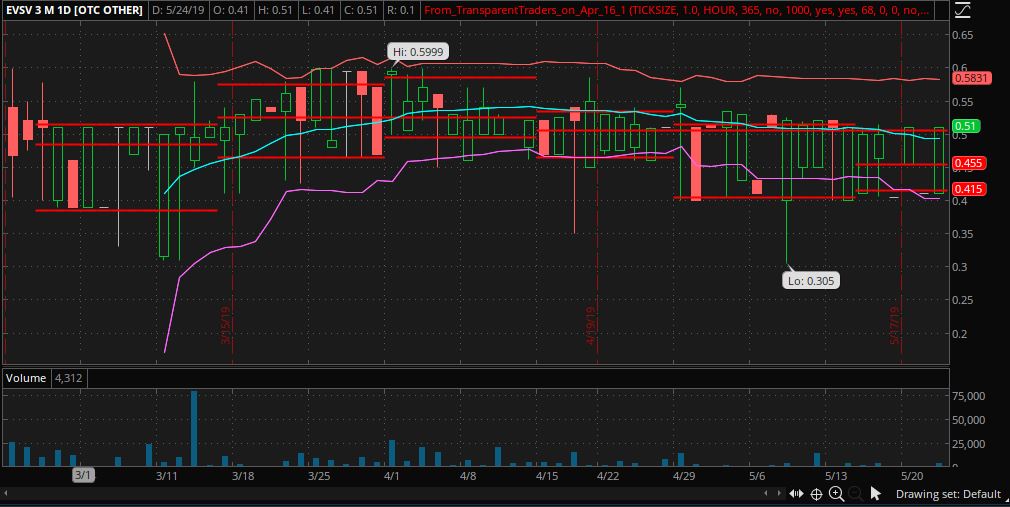The image size is (1010, 507).
Task: Click the From_TransparentTraders study title
Action: point(676,10)
